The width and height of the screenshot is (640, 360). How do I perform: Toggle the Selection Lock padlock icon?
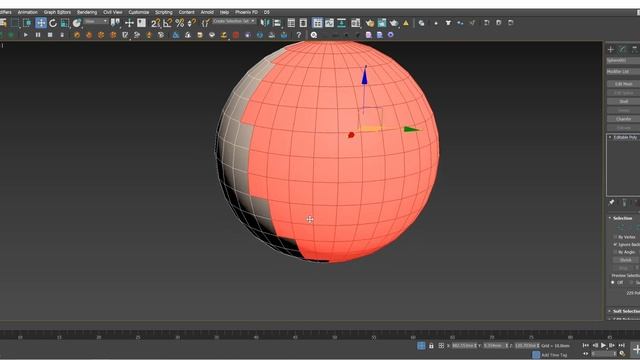(431, 346)
